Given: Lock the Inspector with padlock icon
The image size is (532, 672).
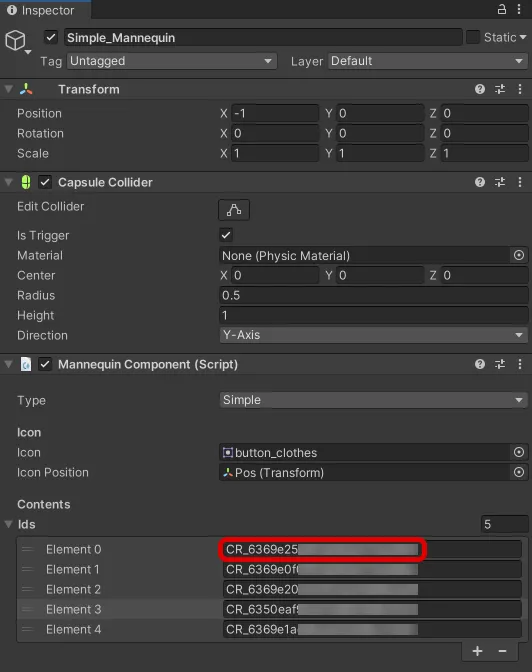Looking at the screenshot, I should coord(502,9).
